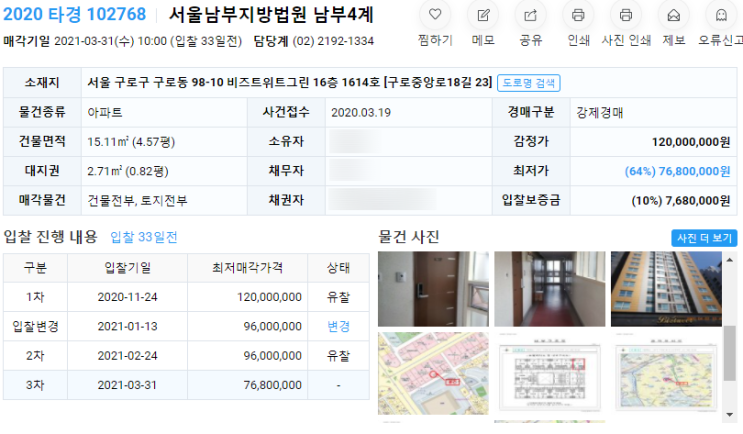Click the photo panel scrollbar thumb

(x=730, y=353)
